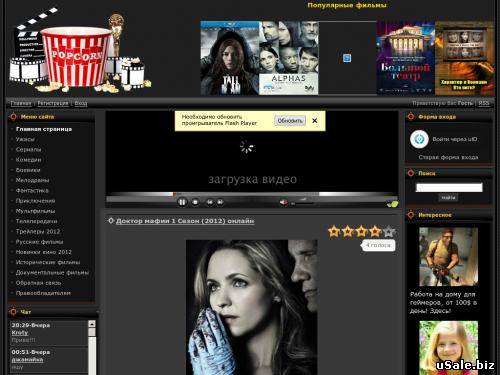Open the Сериалы category
The width and height of the screenshot is (500, 375).
click(28, 150)
